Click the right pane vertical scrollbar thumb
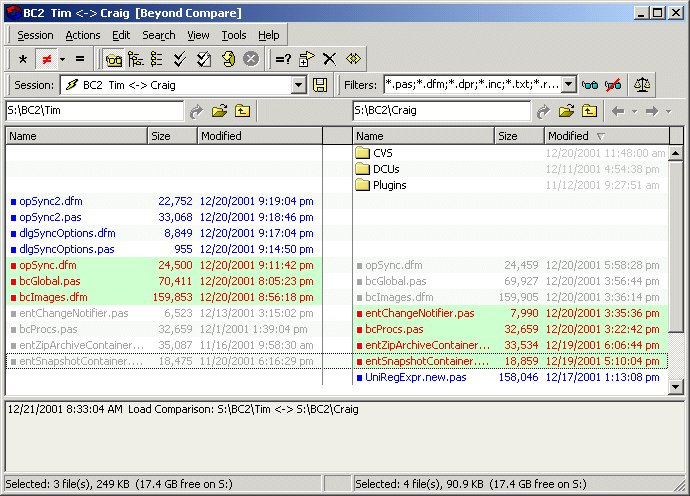The image size is (690, 496). (675, 246)
